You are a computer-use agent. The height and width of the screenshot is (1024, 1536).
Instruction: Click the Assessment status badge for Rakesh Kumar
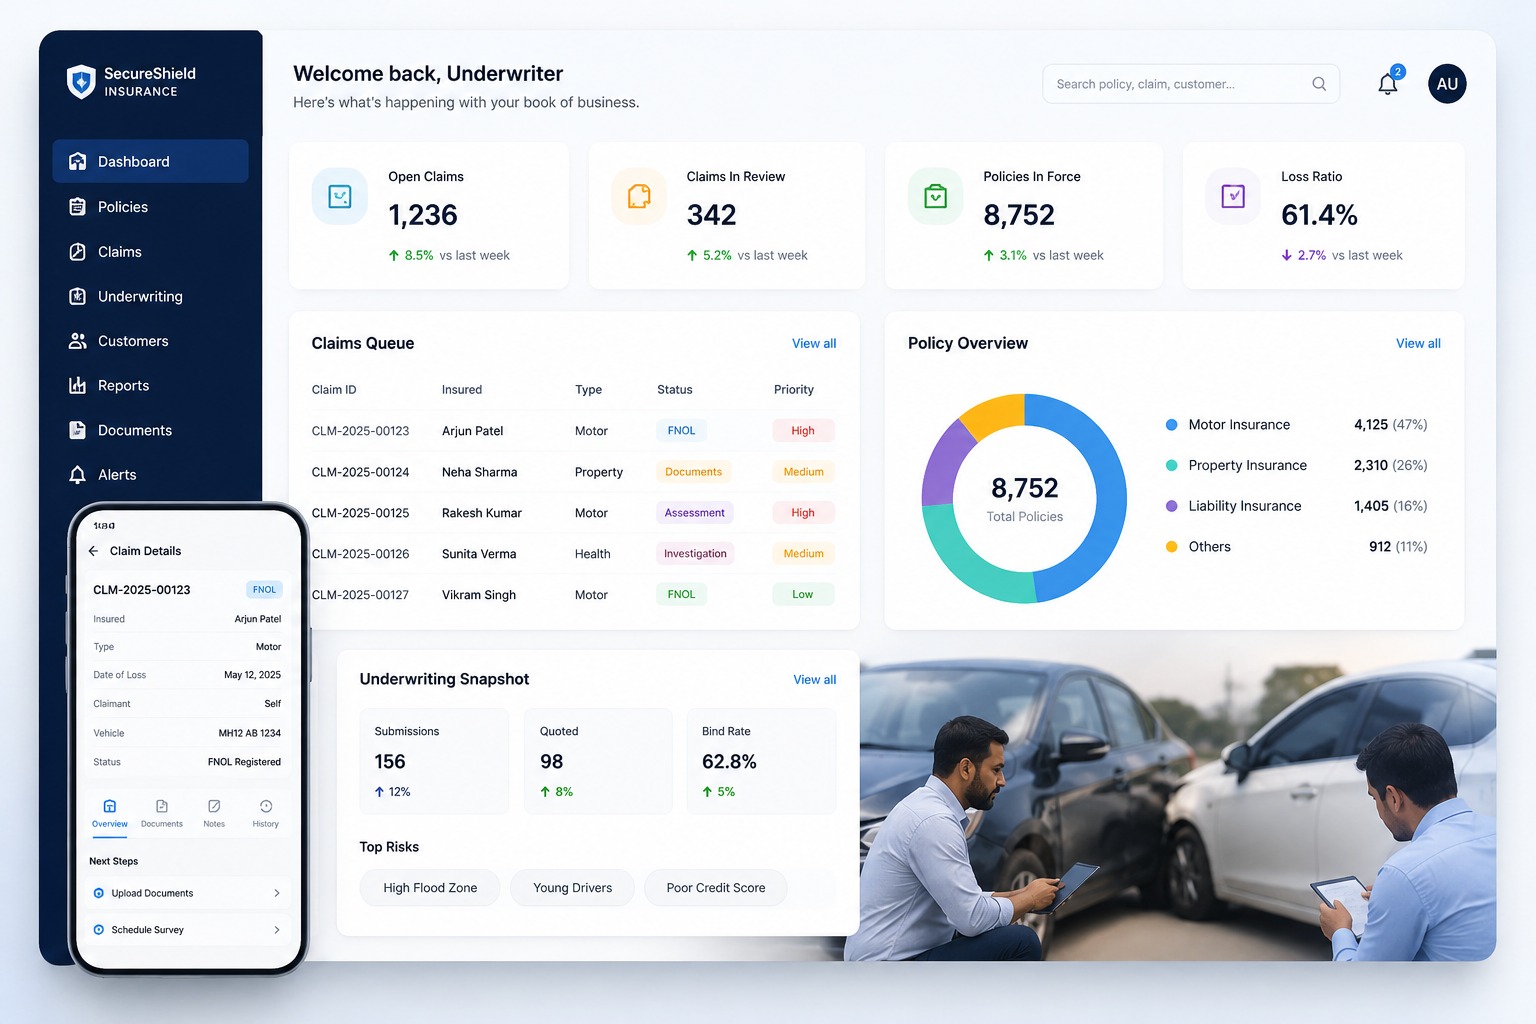[x=694, y=513]
